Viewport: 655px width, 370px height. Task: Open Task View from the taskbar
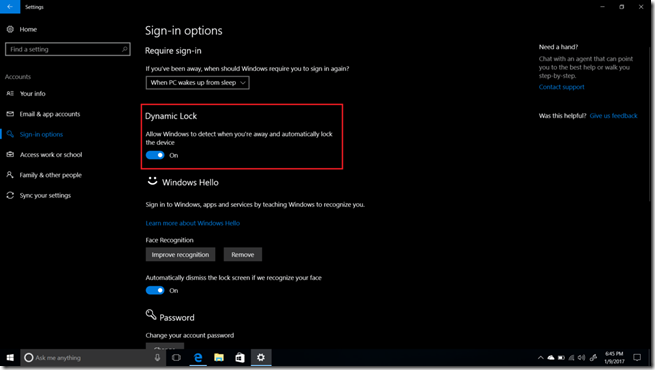point(176,357)
